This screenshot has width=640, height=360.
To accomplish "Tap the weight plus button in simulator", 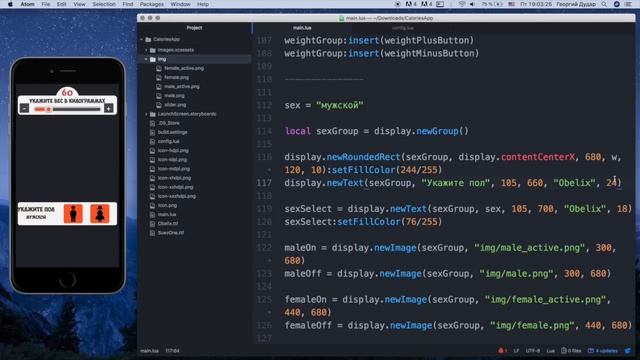I will (x=109, y=109).
